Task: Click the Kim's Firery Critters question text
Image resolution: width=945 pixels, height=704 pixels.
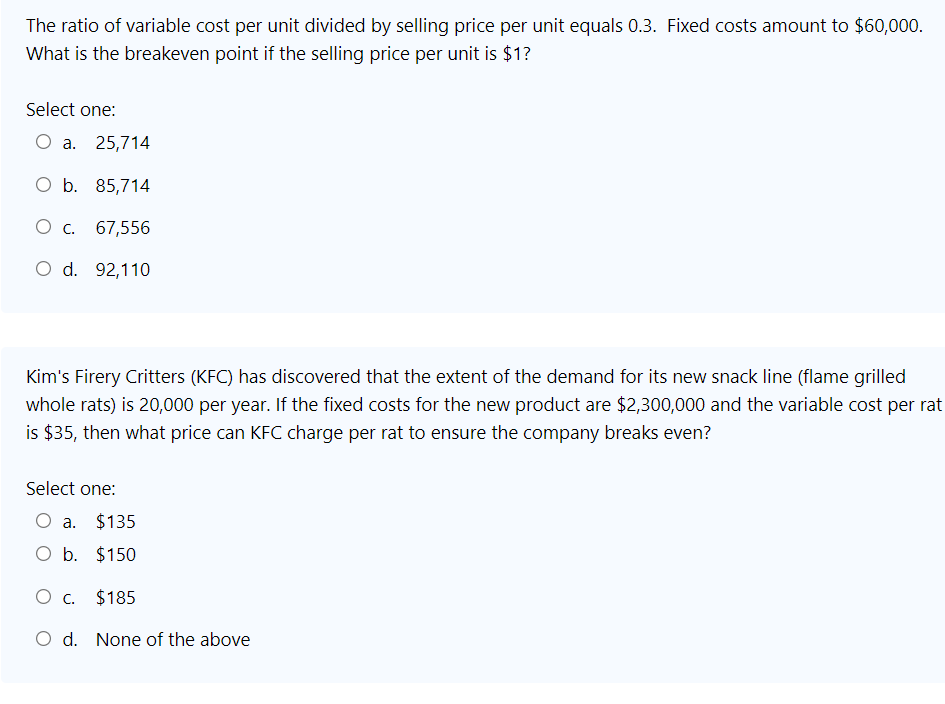Action: [x=470, y=404]
